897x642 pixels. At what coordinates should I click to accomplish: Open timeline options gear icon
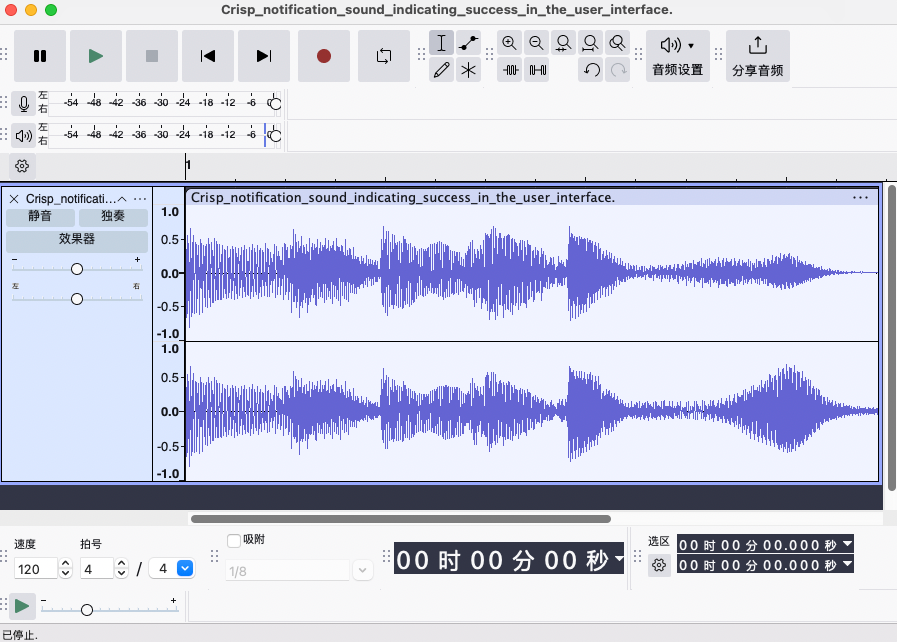[x=22, y=166]
